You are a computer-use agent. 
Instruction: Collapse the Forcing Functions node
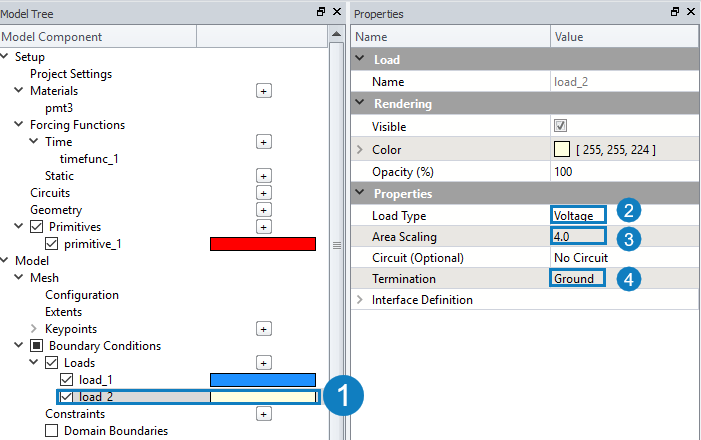(19, 124)
